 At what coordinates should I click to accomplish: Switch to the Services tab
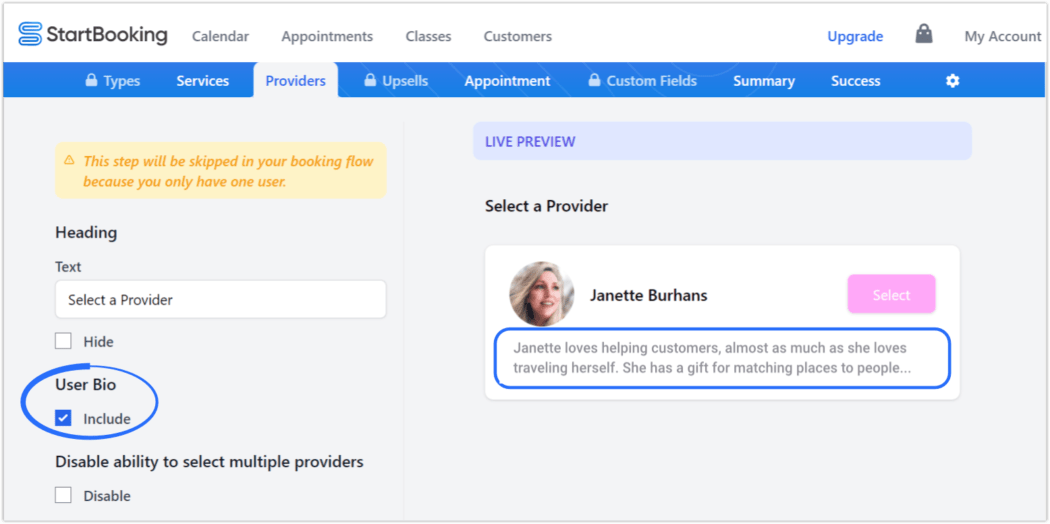[202, 81]
